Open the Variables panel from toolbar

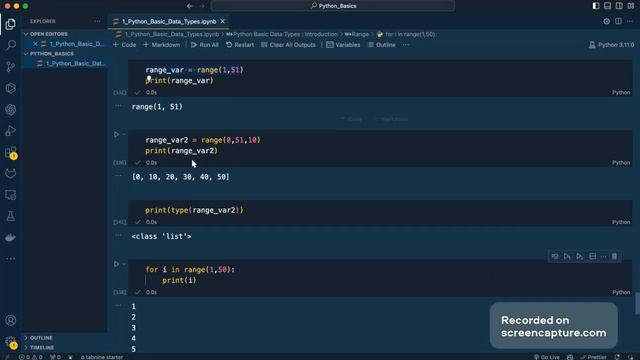343,45
